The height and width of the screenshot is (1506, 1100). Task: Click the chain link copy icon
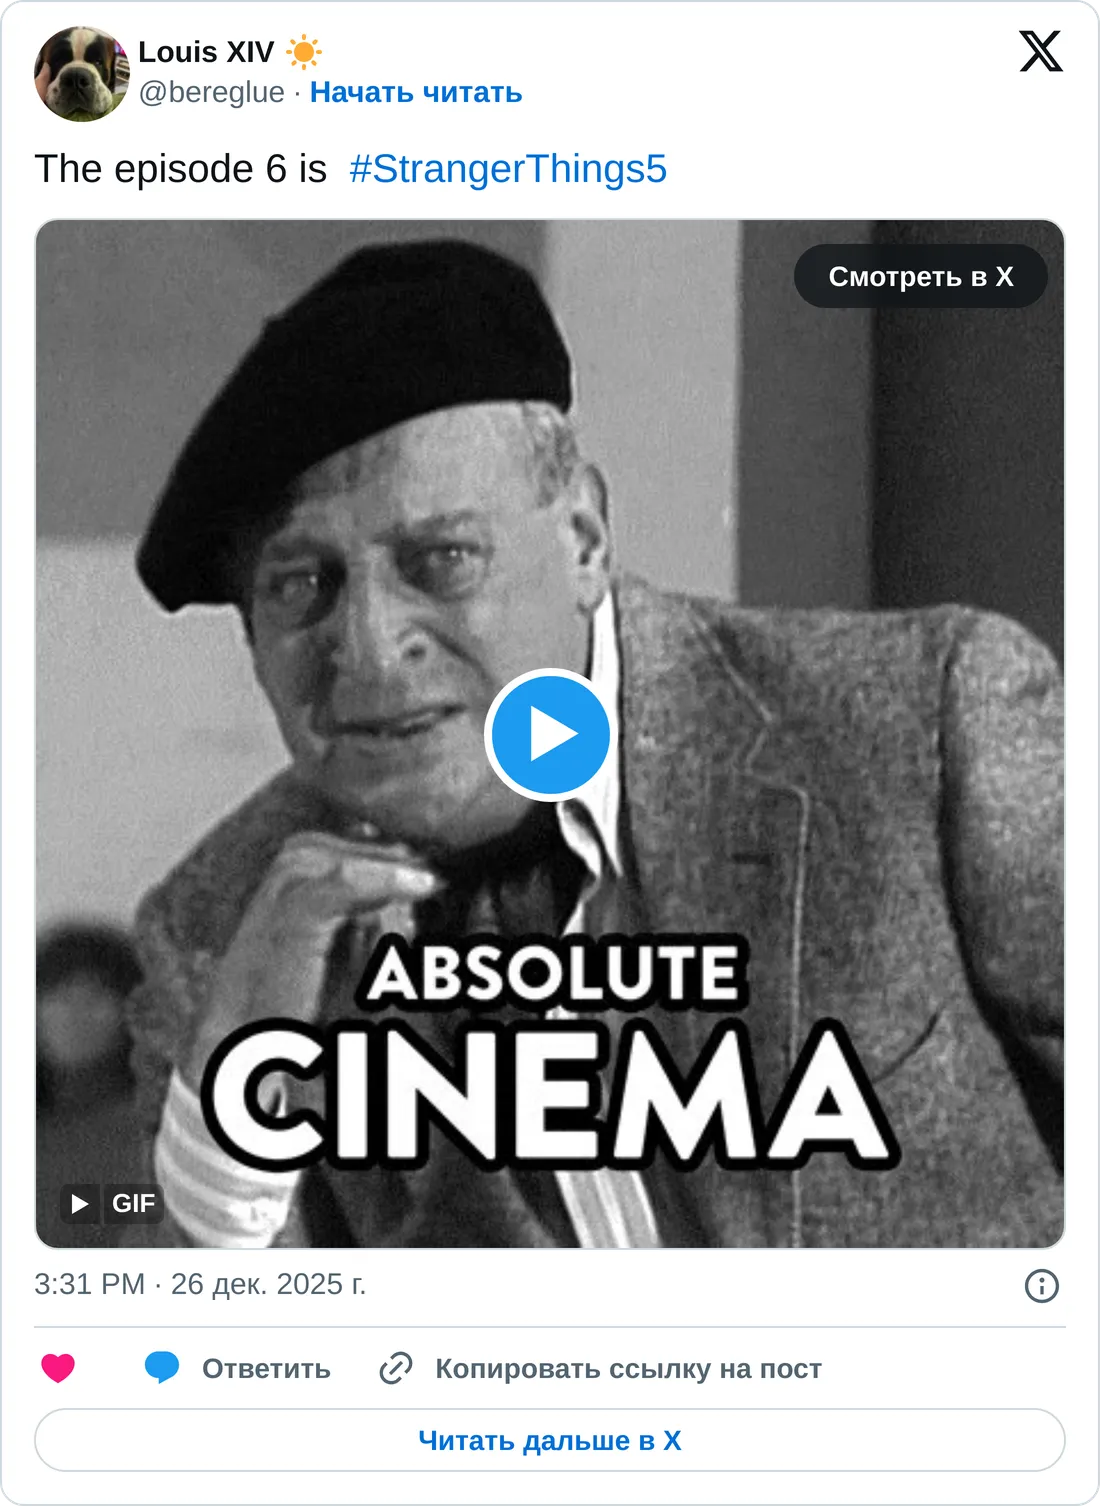pyautogui.click(x=396, y=1368)
